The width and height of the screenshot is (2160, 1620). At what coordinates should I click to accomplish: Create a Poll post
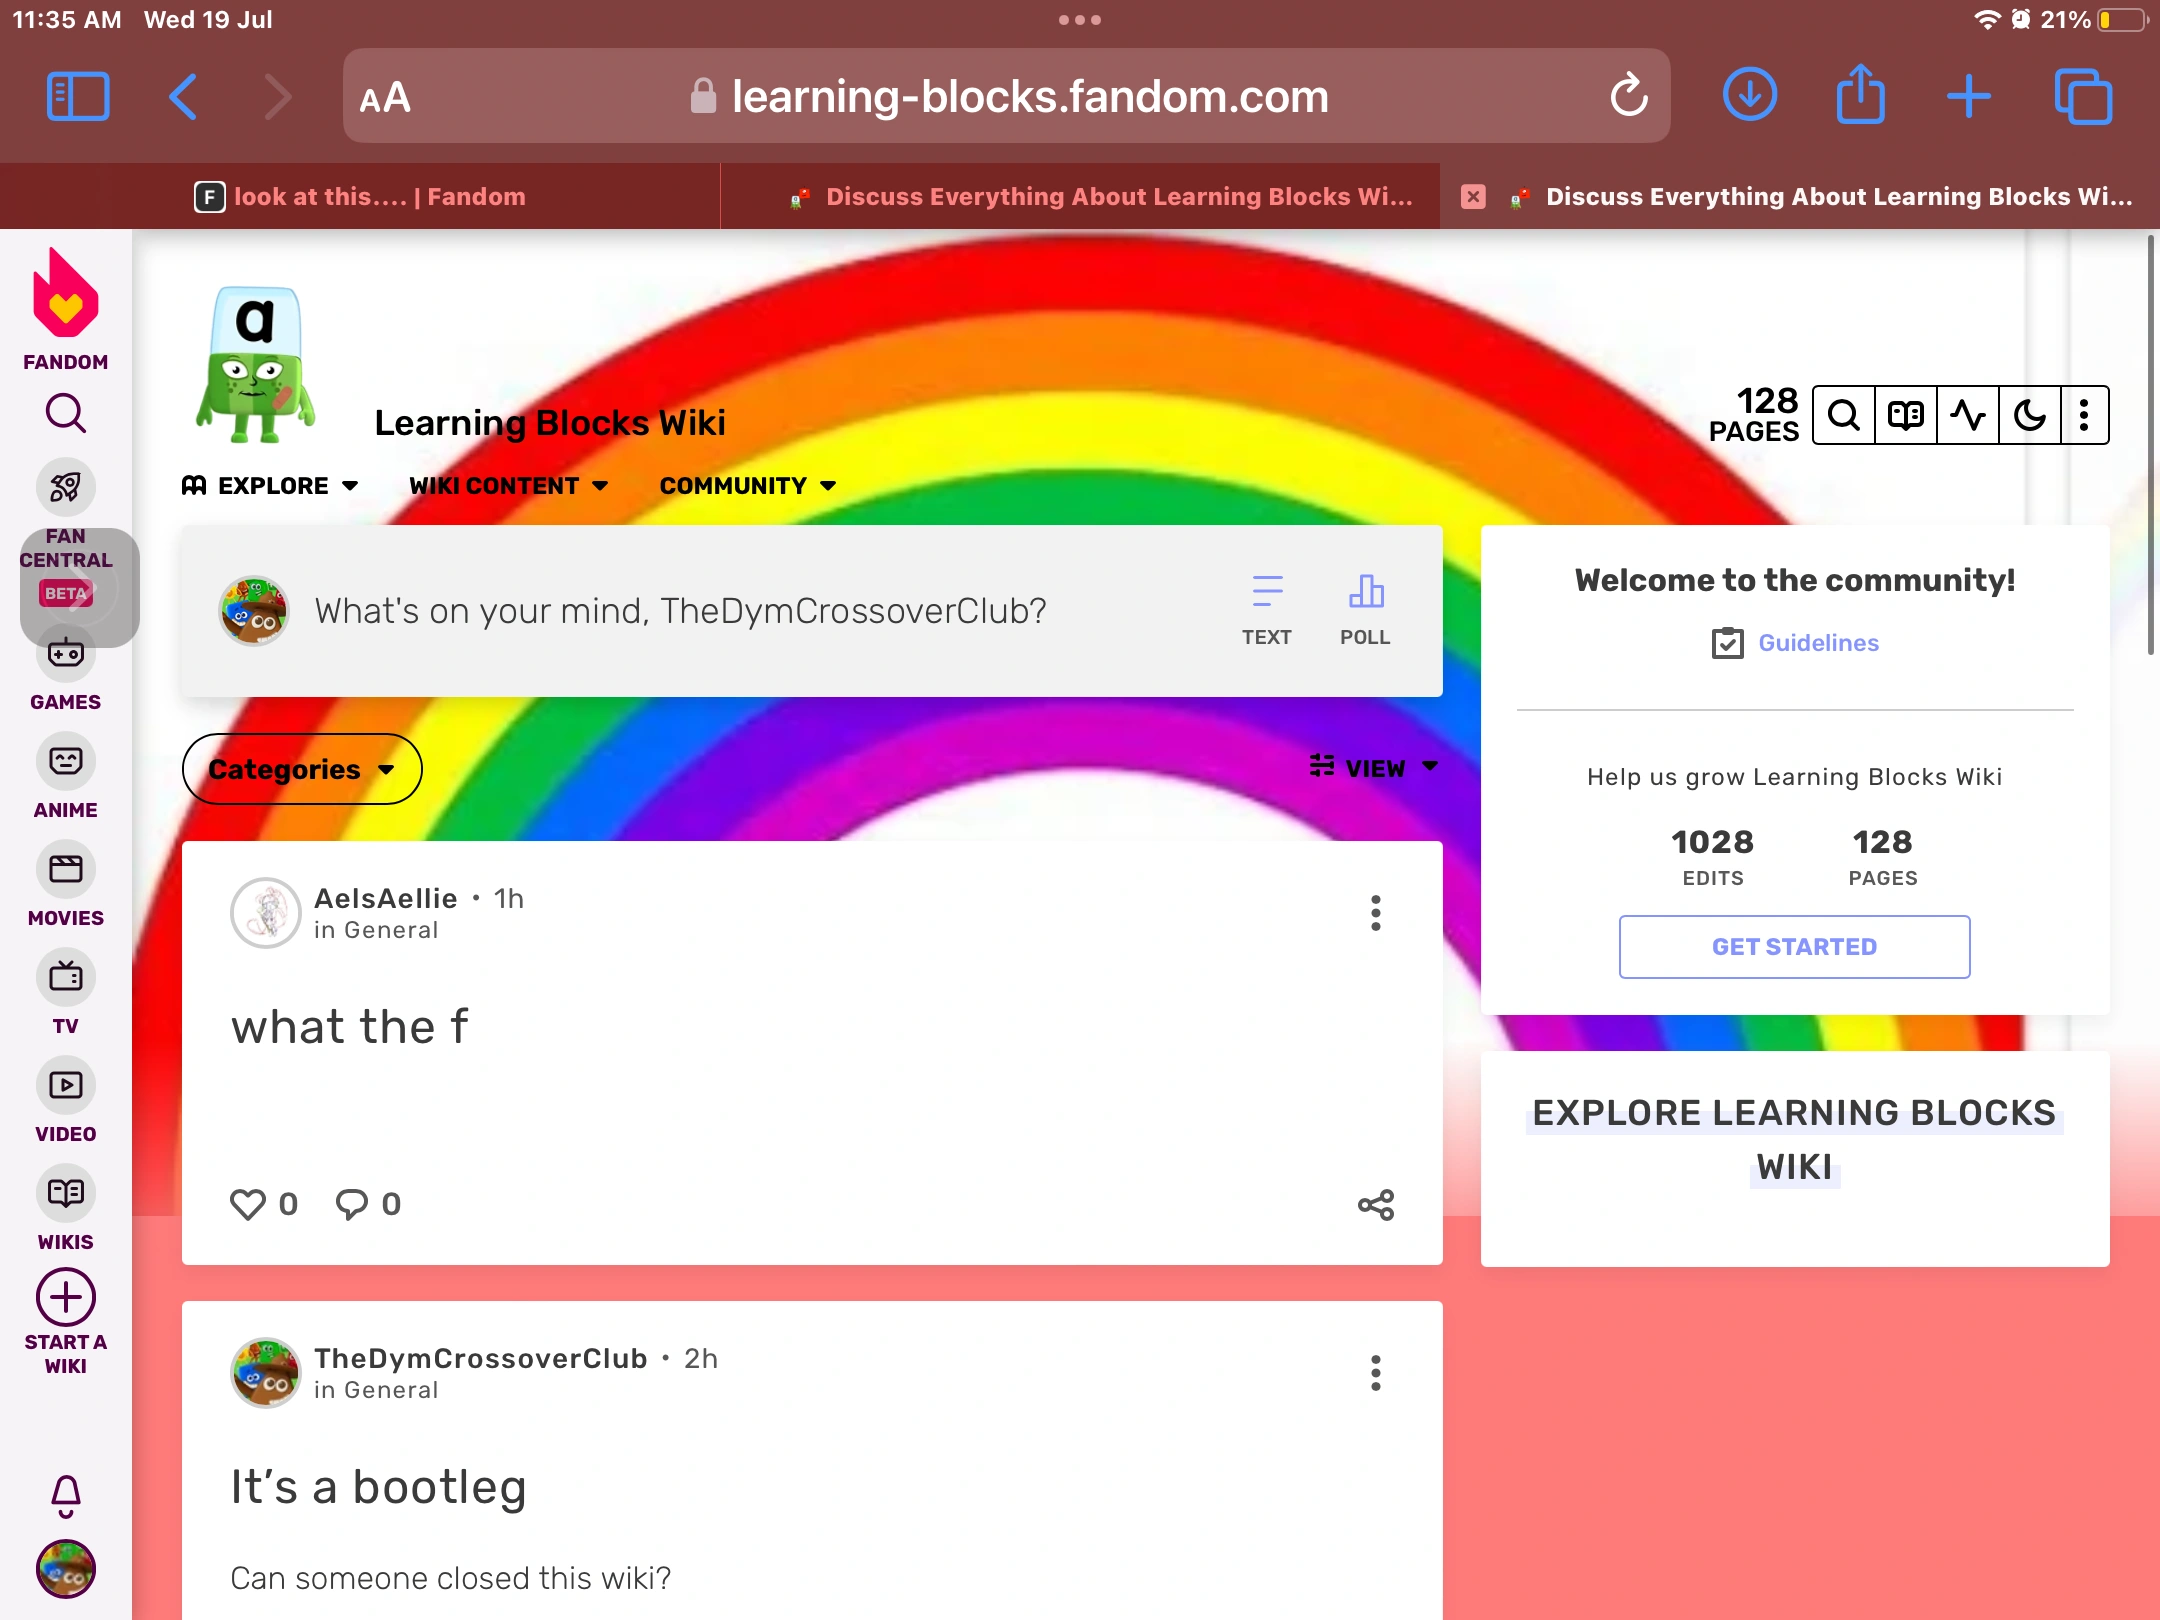(x=1365, y=610)
